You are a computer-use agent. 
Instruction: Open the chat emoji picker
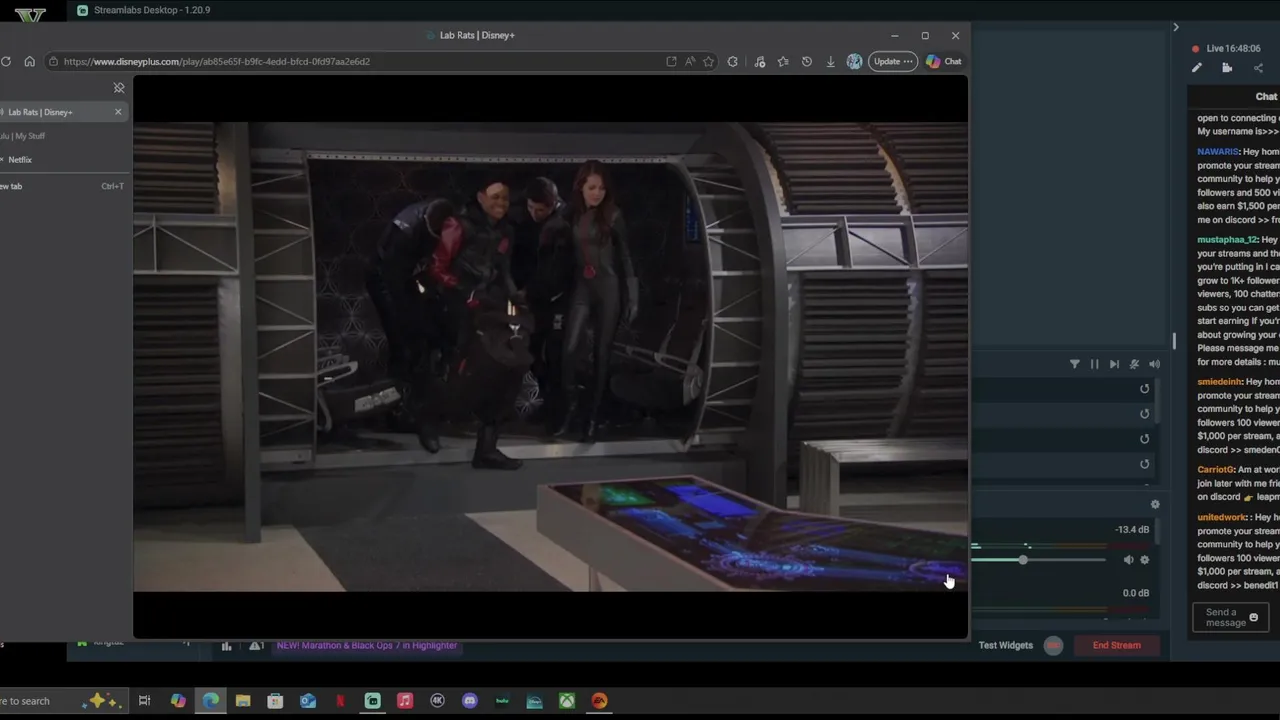coord(1253,617)
